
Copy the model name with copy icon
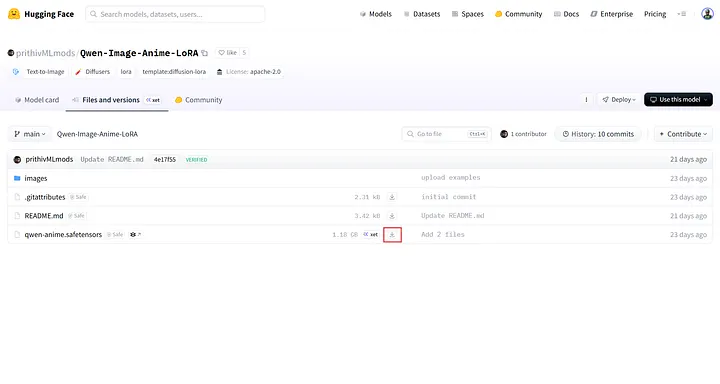coord(205,53)
